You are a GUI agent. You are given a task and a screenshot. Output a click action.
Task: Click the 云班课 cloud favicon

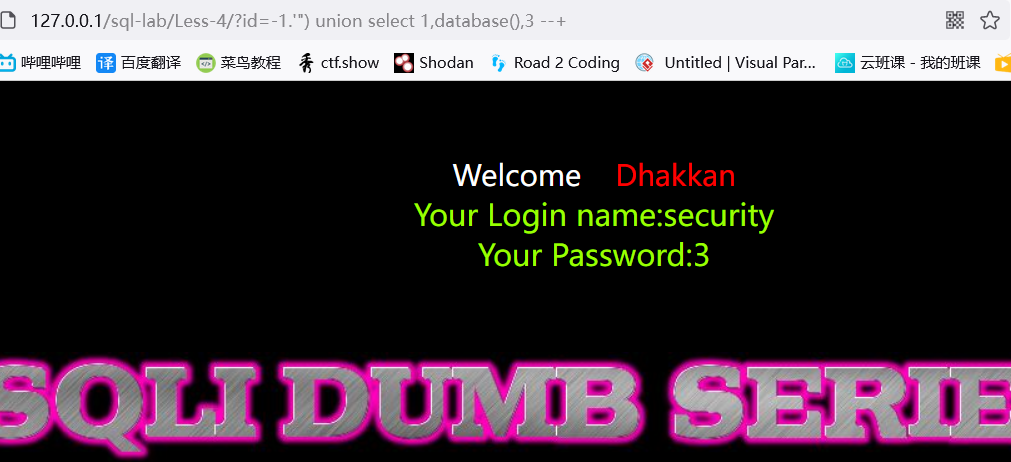tap(845, 63)
